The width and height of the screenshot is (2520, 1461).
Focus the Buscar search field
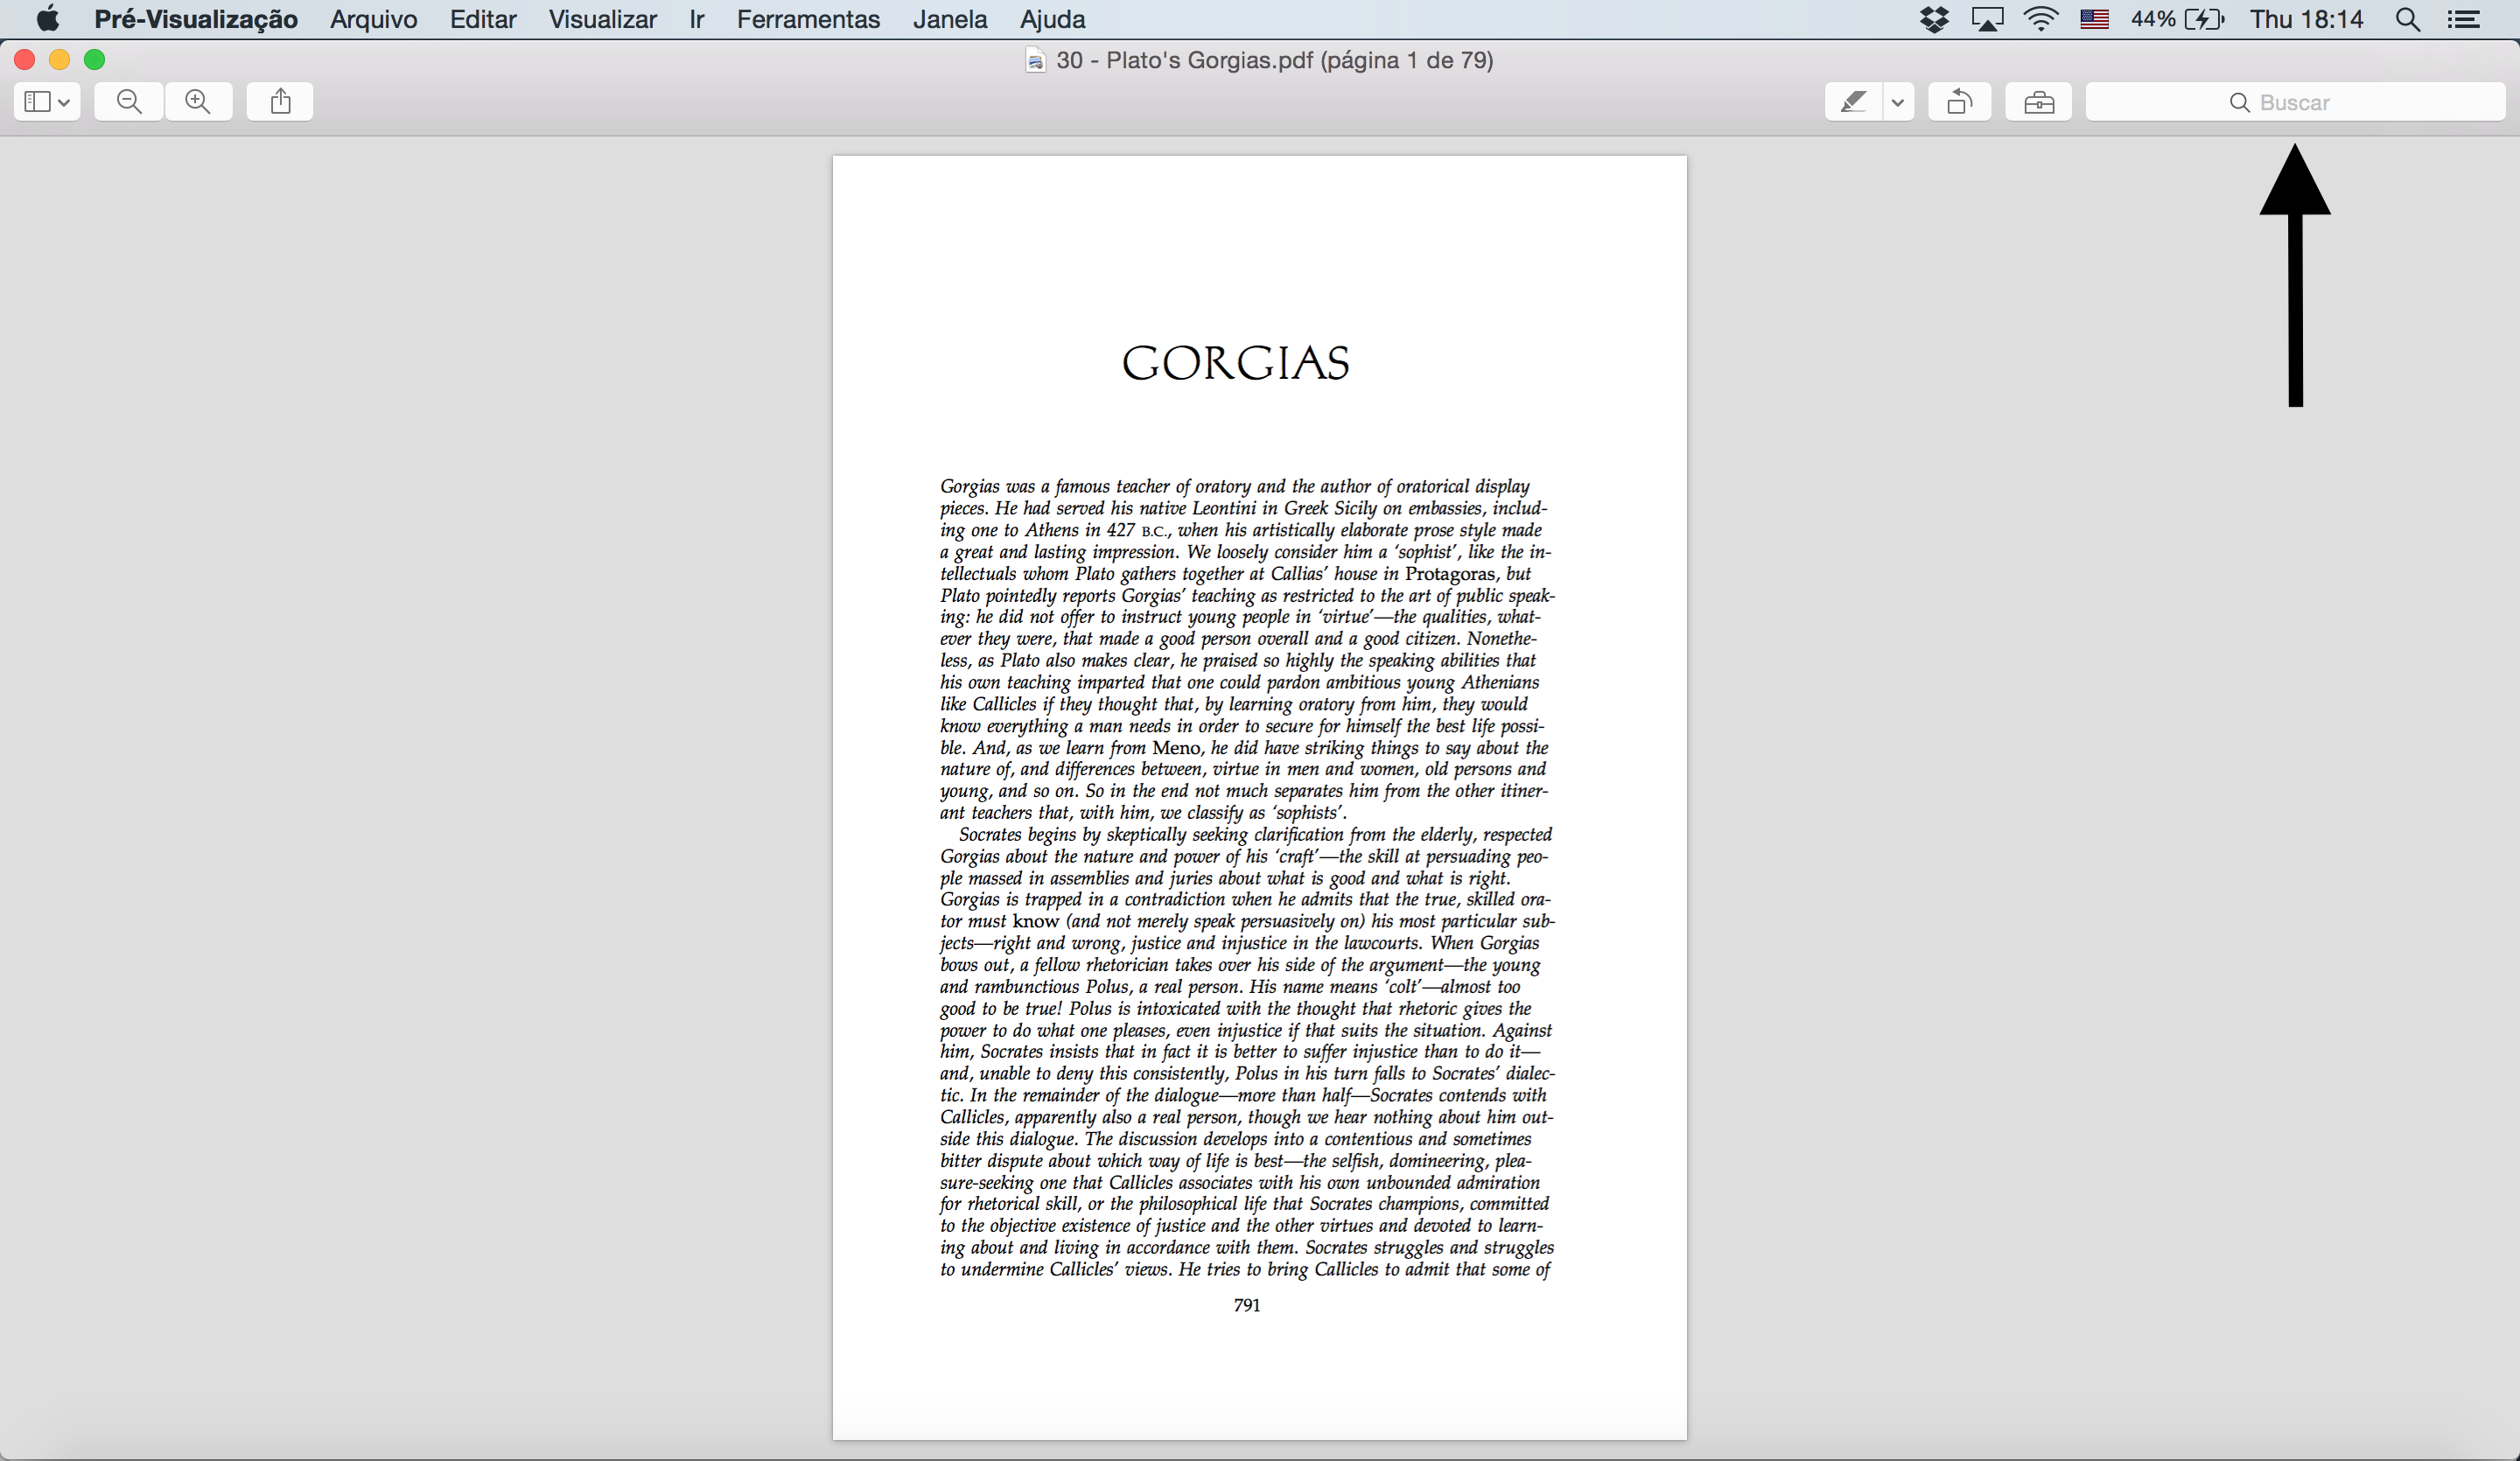coord(2295,102)
